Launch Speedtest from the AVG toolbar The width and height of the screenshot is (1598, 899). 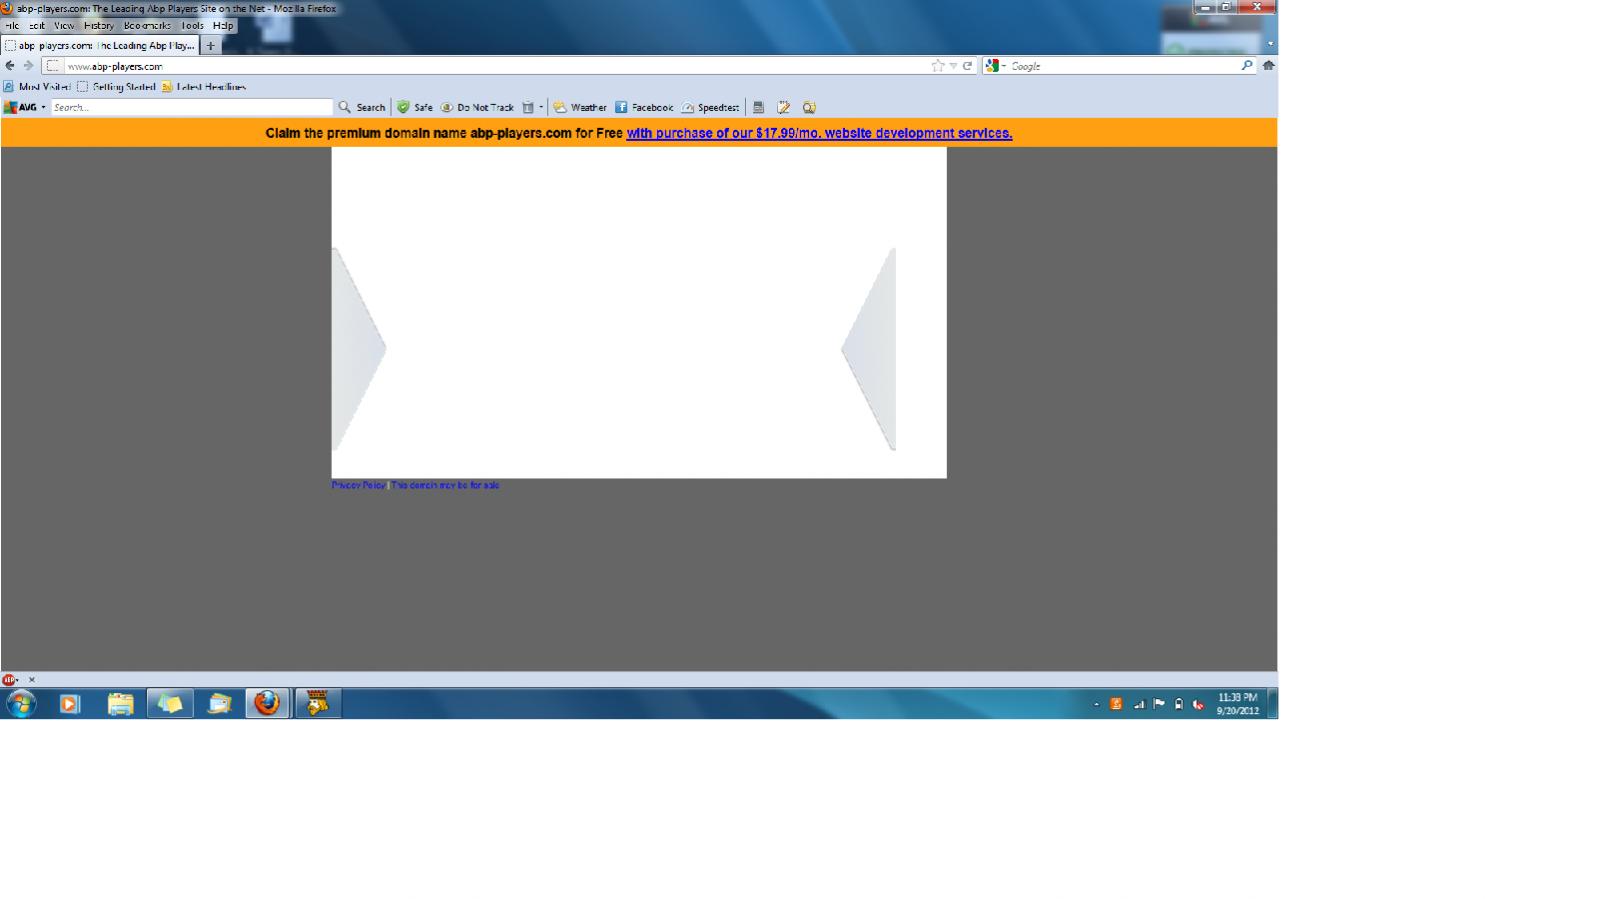[710, 107]
